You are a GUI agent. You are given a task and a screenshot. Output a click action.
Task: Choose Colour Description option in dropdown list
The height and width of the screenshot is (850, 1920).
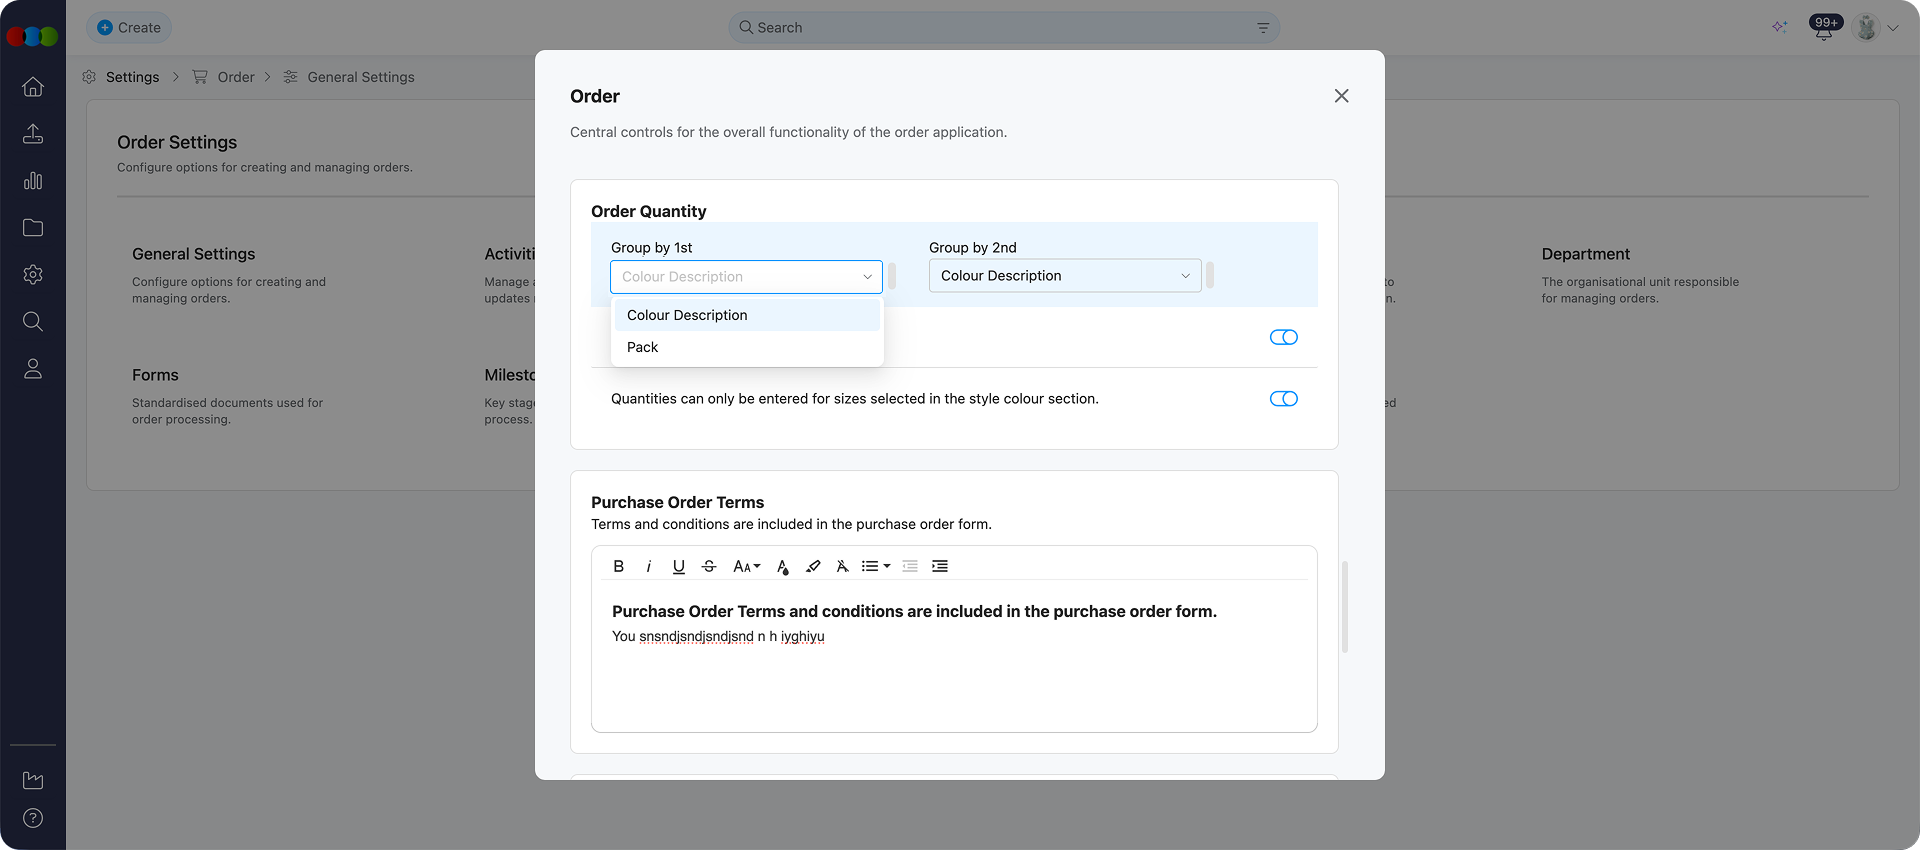687,315
